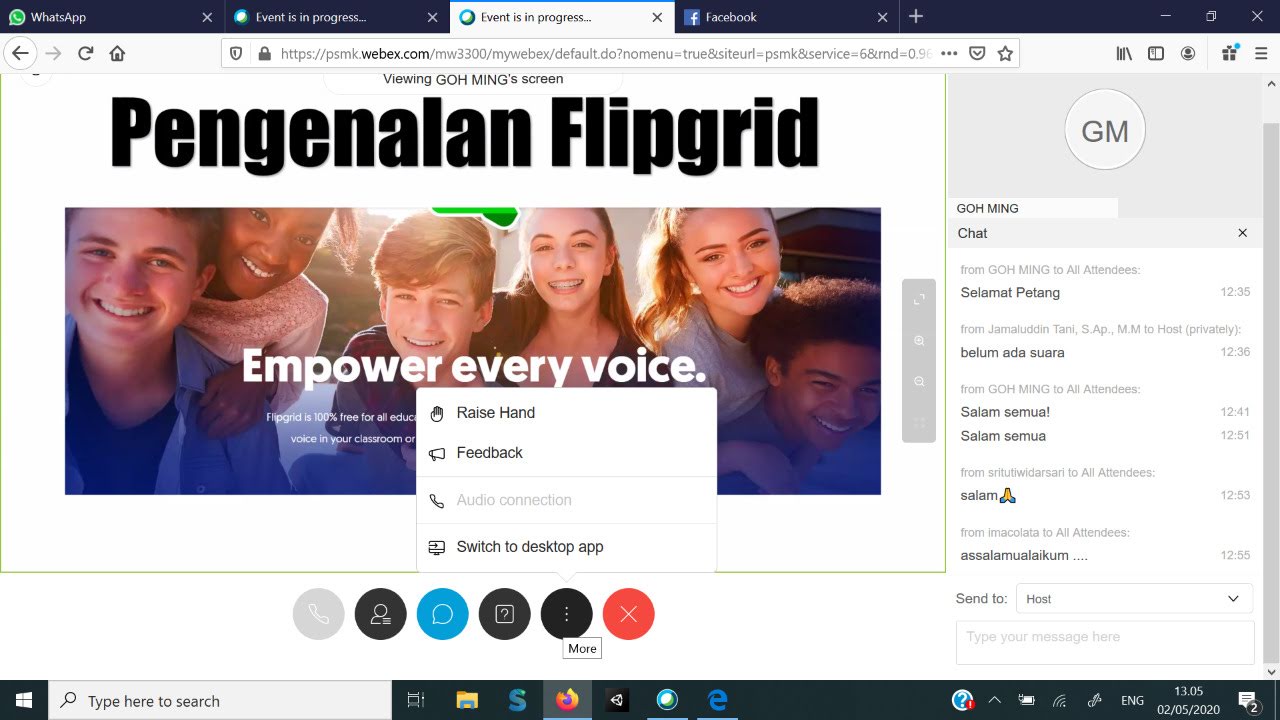This screenshot has width=1280, height=720.
Task: Click the webex URL address bar
Action: [x=606, y=54]
